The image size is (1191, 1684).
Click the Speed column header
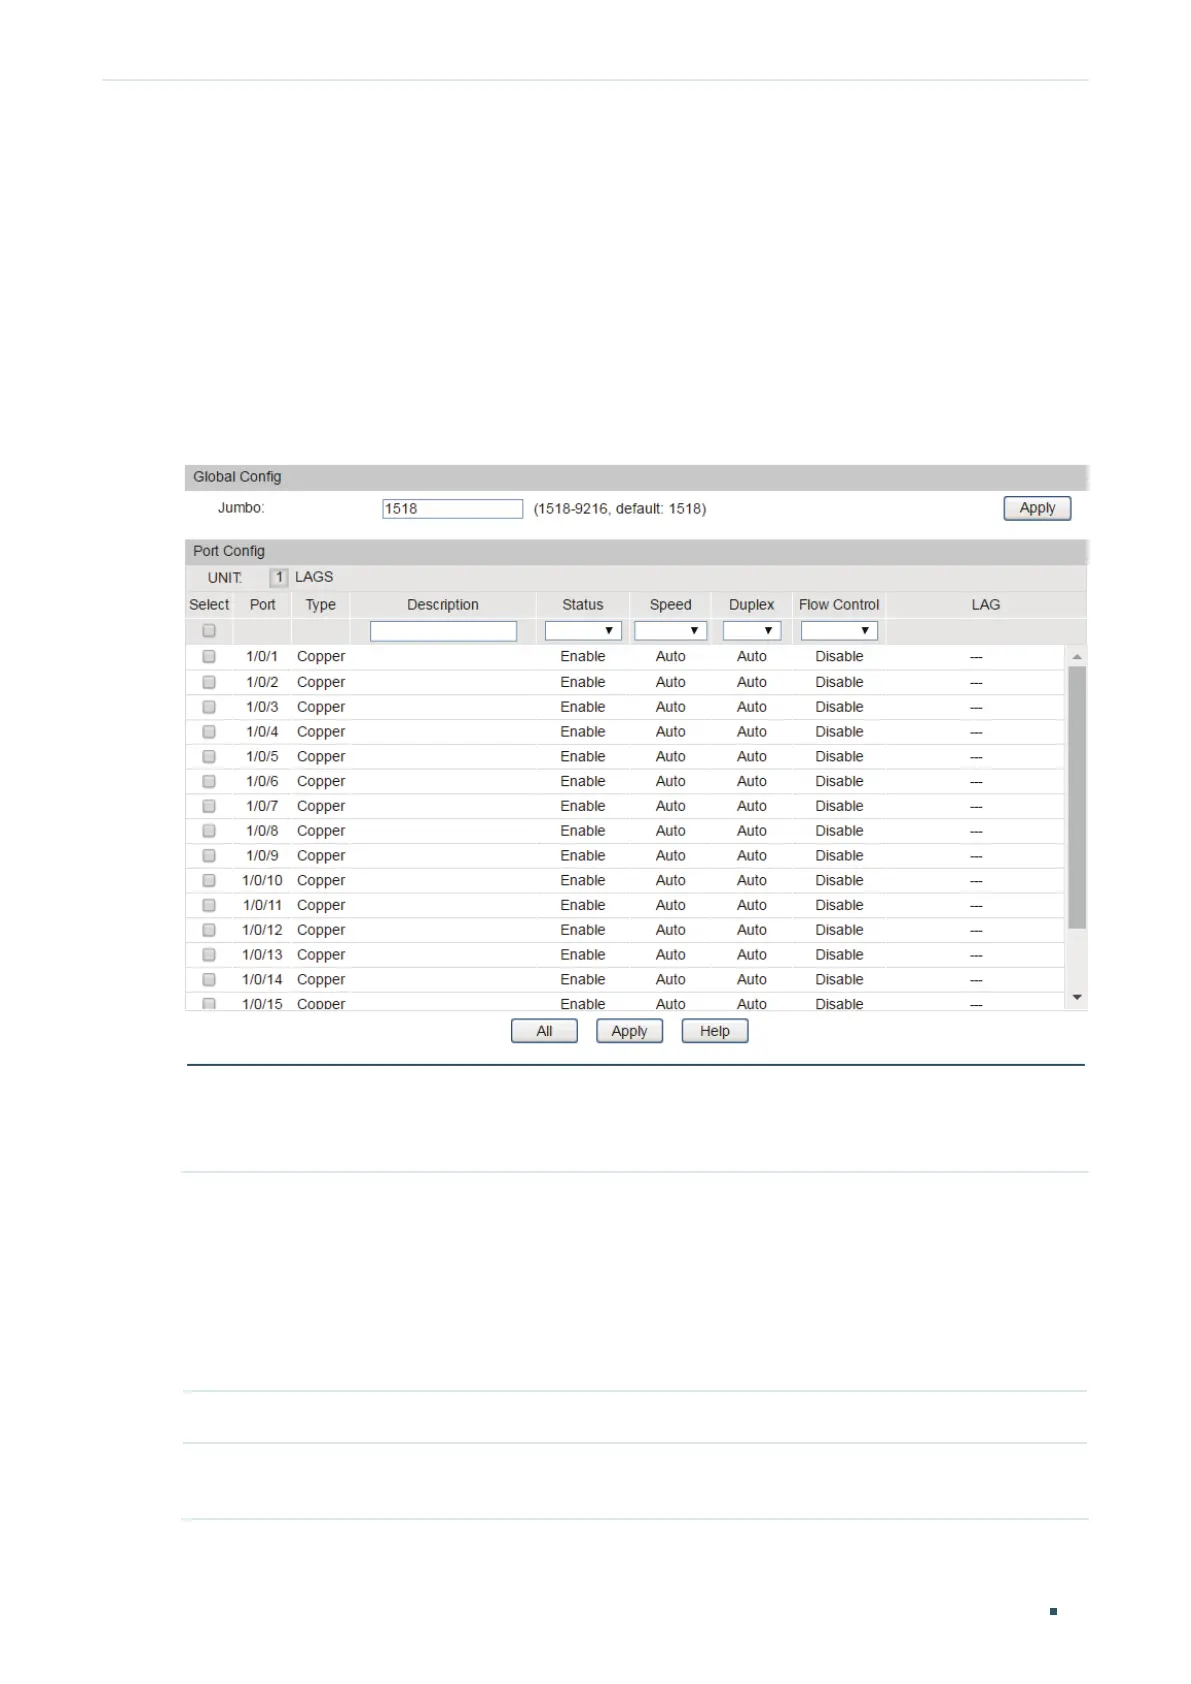click(x=670, y=605)
